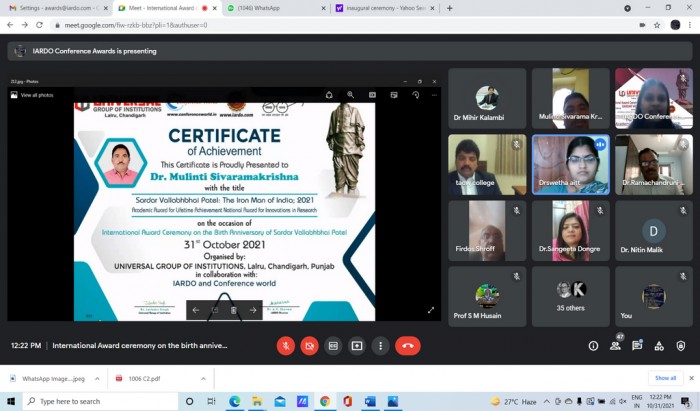Toggle the camera off button
Screen dimensions: 700x411
tap(309, 346)
